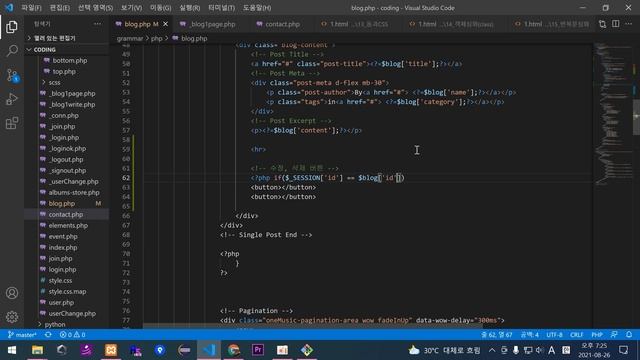Screen dimensions: 640x360
Task: Open Chrome from the taskbar
Action: click(x=233, y=350)
